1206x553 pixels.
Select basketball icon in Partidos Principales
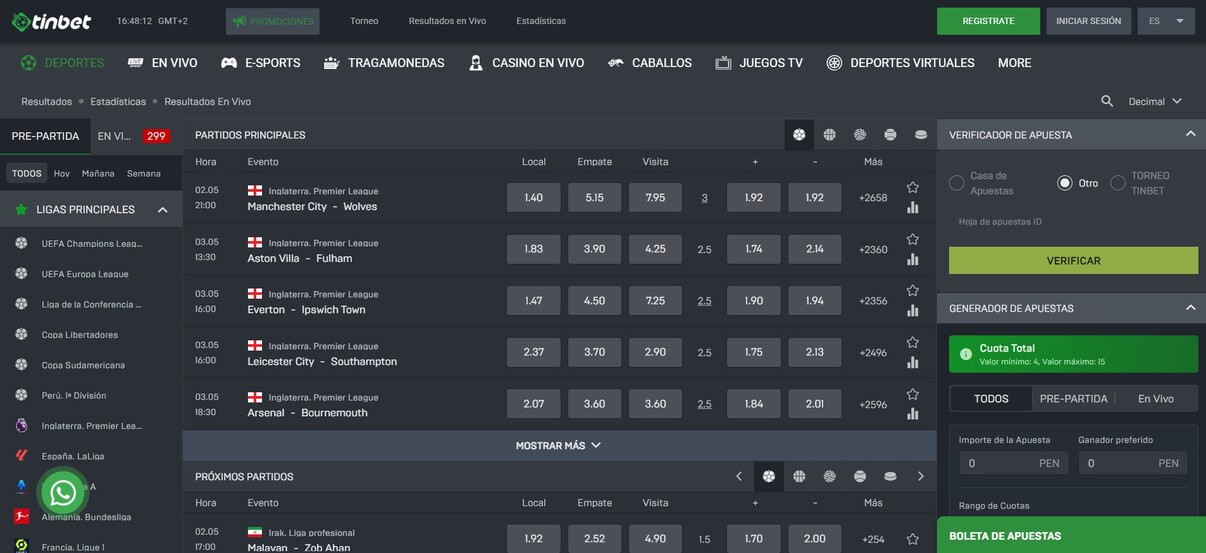829,134
